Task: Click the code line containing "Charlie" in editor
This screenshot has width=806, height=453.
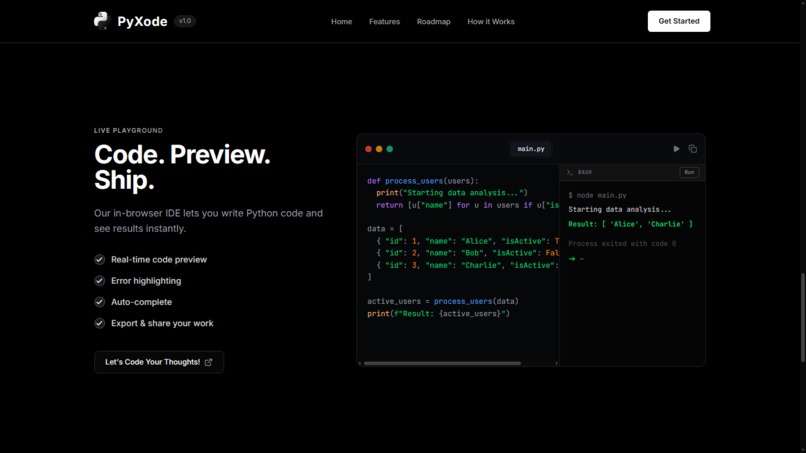Action: tap(467, 265)
